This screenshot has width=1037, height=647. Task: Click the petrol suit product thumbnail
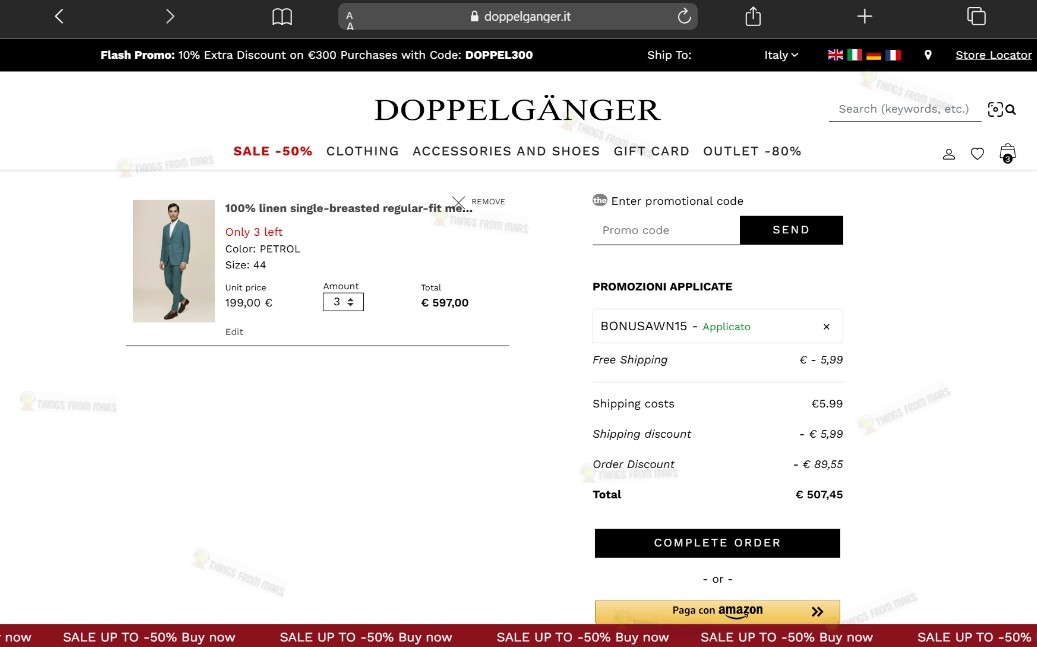[x=173, y=261]
